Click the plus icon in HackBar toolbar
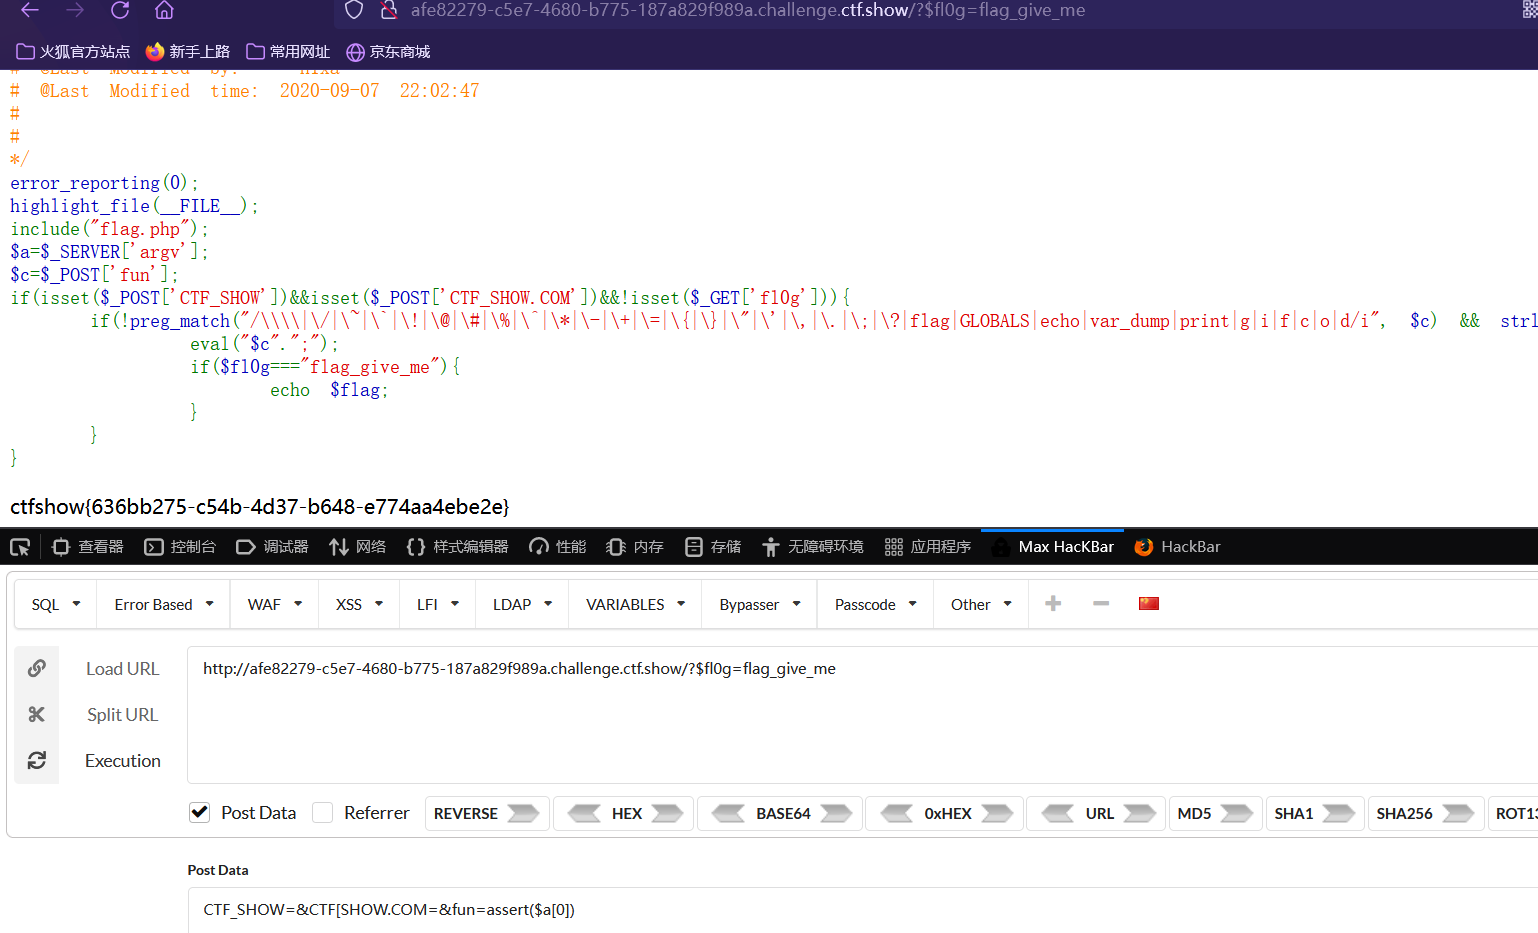 click(x=1053, y=603)
